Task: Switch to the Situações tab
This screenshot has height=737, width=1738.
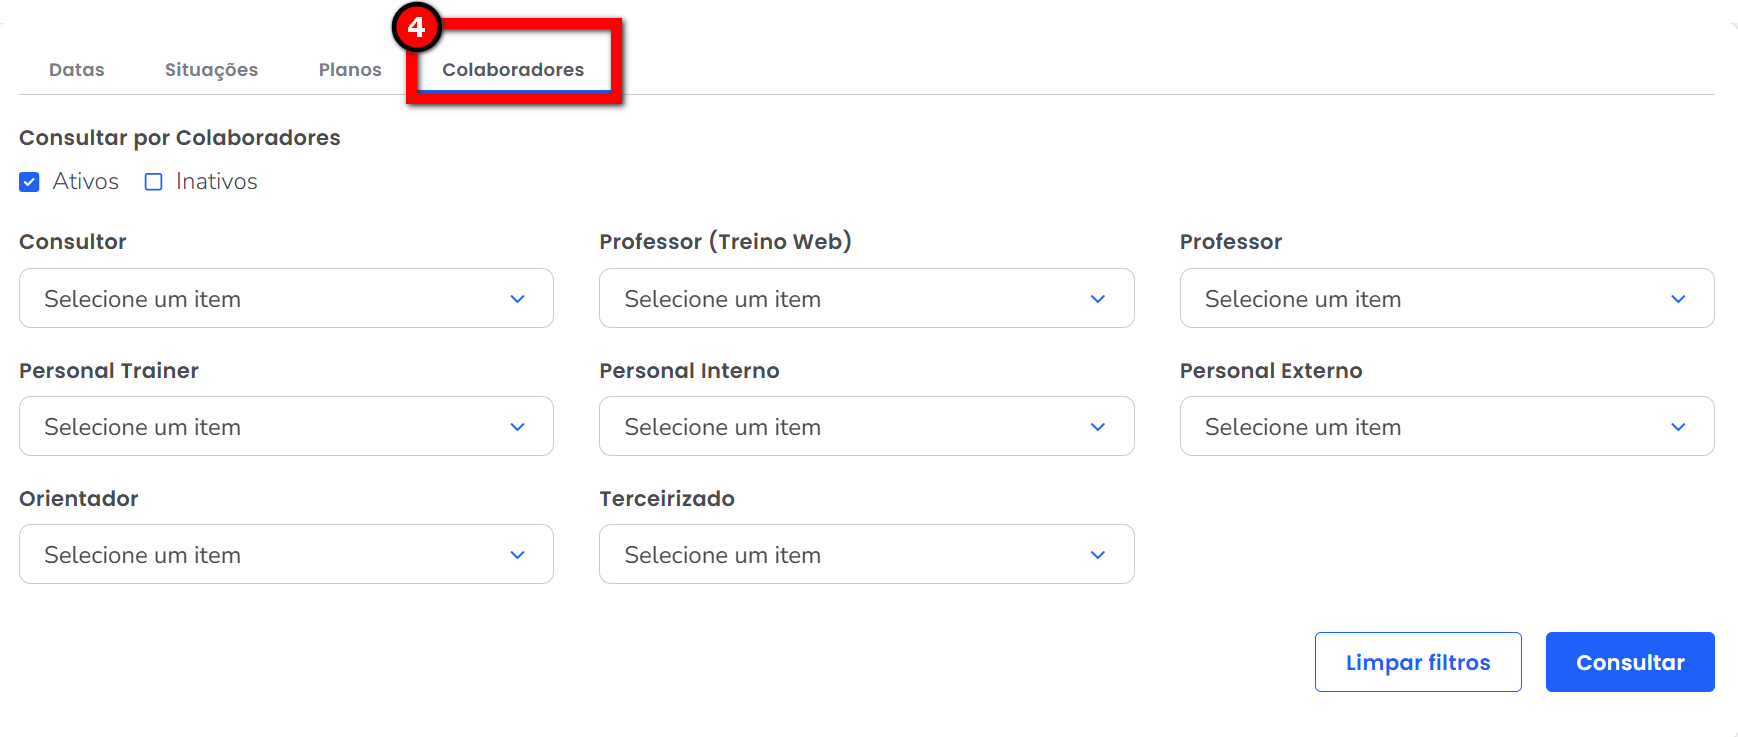Action: 211,70
